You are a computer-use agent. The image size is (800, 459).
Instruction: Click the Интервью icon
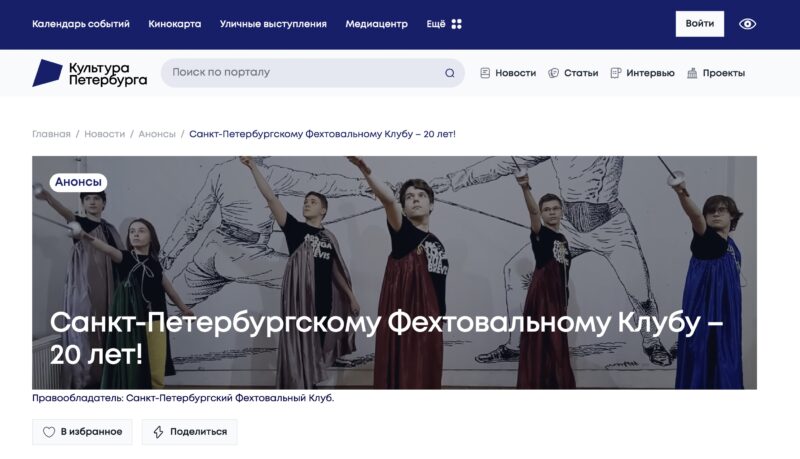(616, 73)
